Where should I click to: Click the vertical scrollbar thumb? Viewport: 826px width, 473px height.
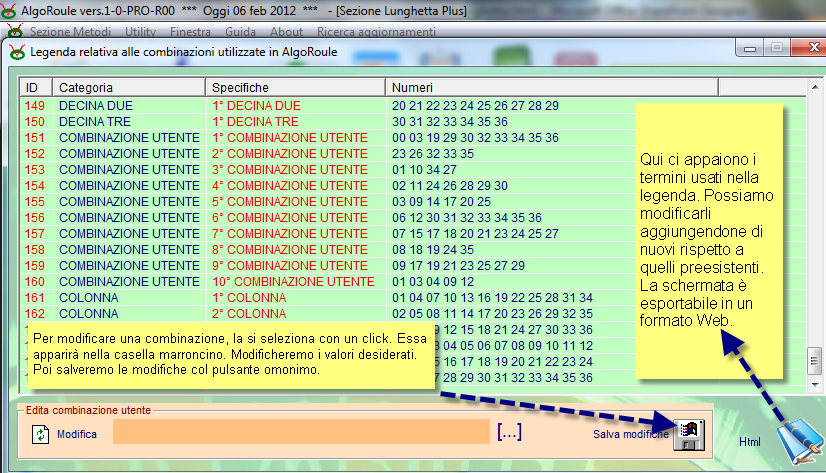point(814,361)
